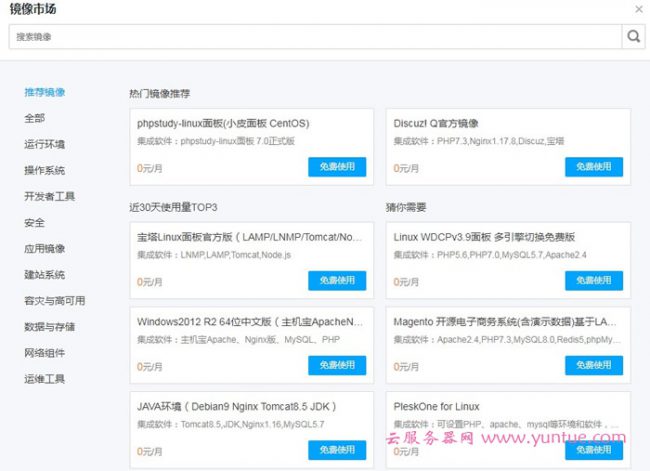650x471 pixels.
Task: Open 应用镜像 category
Action: (x=44, y=249)
